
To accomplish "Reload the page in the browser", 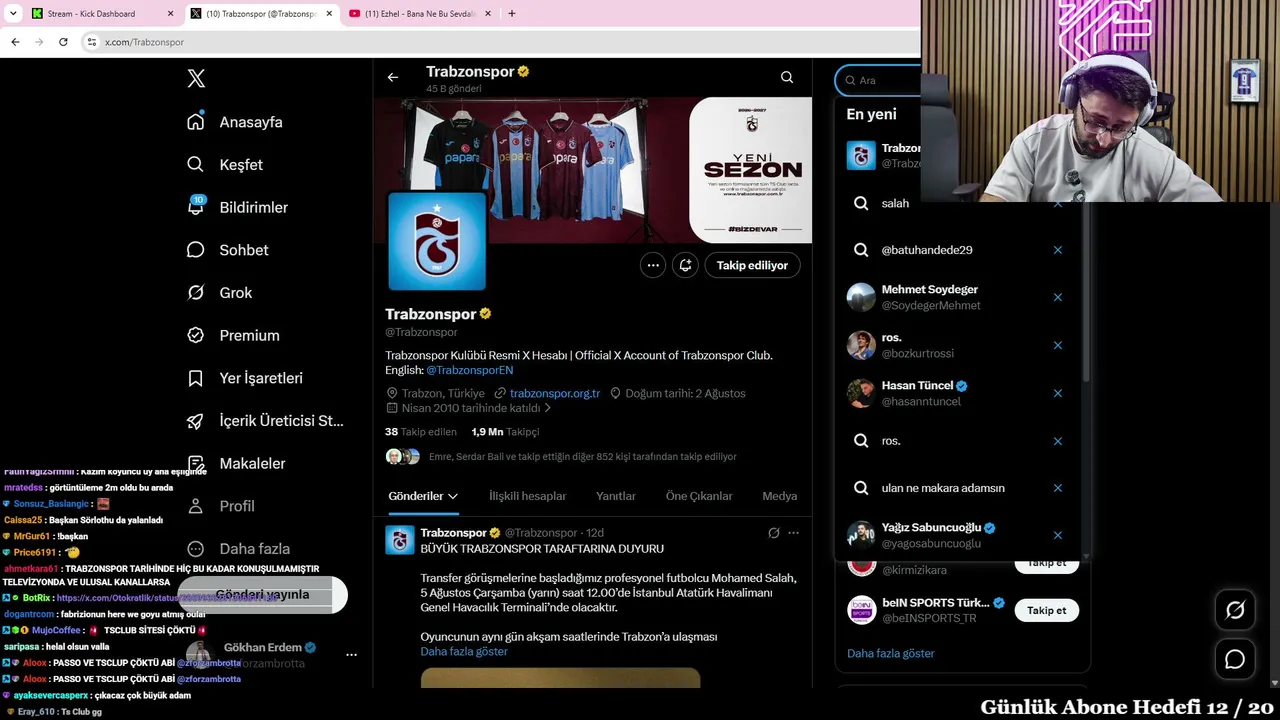I will click(63, 42).
